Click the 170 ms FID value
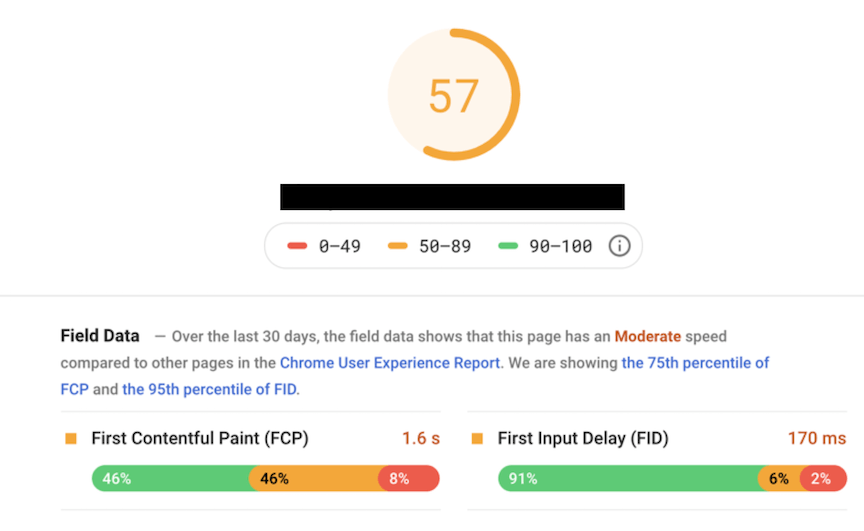 pyautogui.click(x=817, y=439)
